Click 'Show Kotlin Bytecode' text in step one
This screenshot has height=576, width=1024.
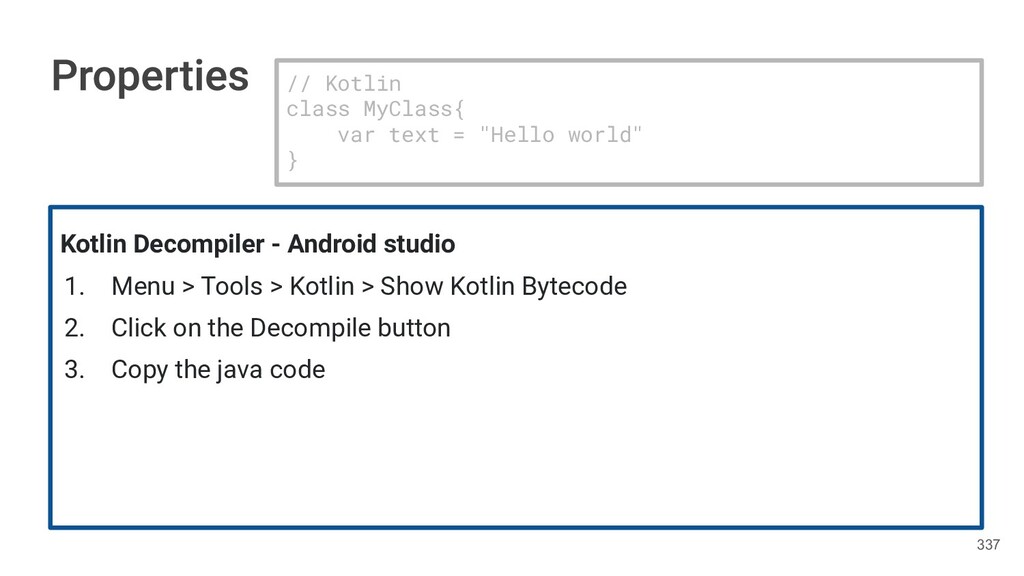[503, 287]
